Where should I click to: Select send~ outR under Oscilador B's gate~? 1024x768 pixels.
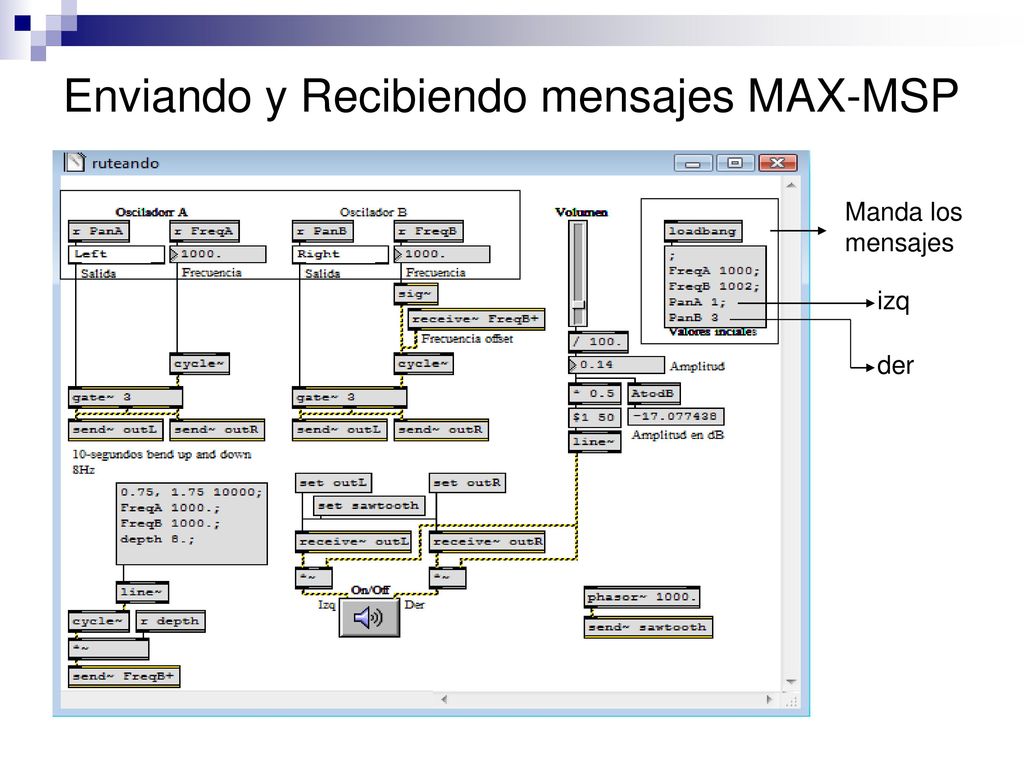click(441, 430)
